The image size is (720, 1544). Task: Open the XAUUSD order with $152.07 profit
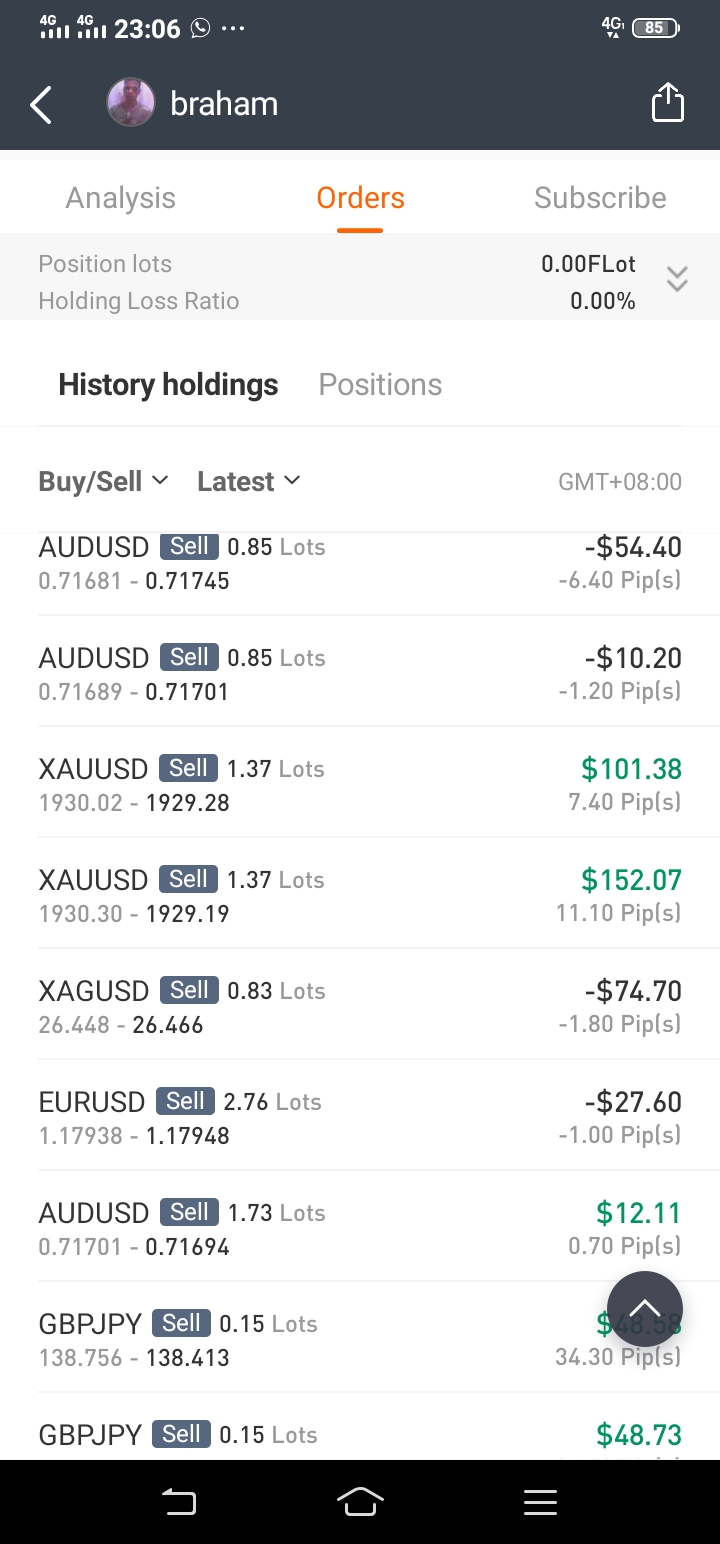pos(360,894)
